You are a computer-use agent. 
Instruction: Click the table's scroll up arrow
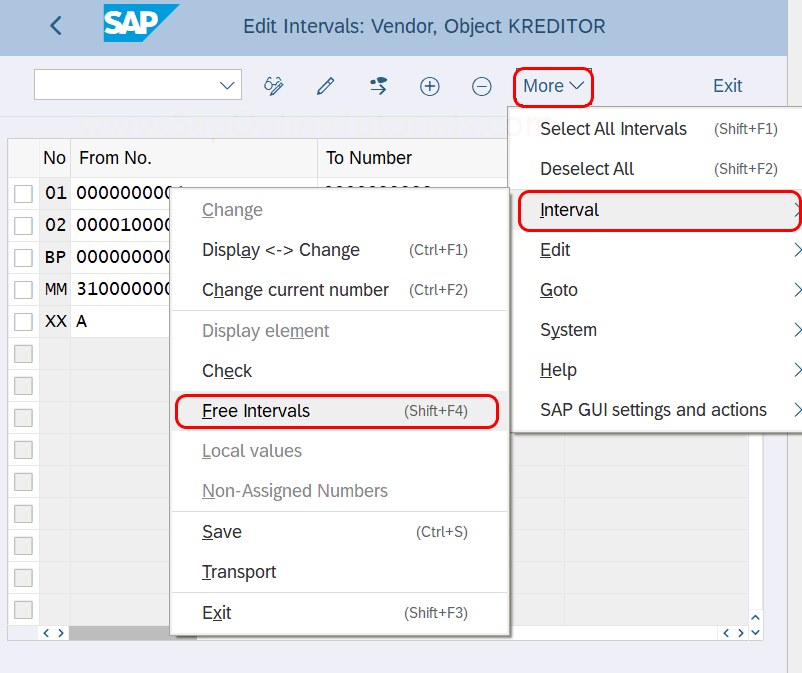755,618
